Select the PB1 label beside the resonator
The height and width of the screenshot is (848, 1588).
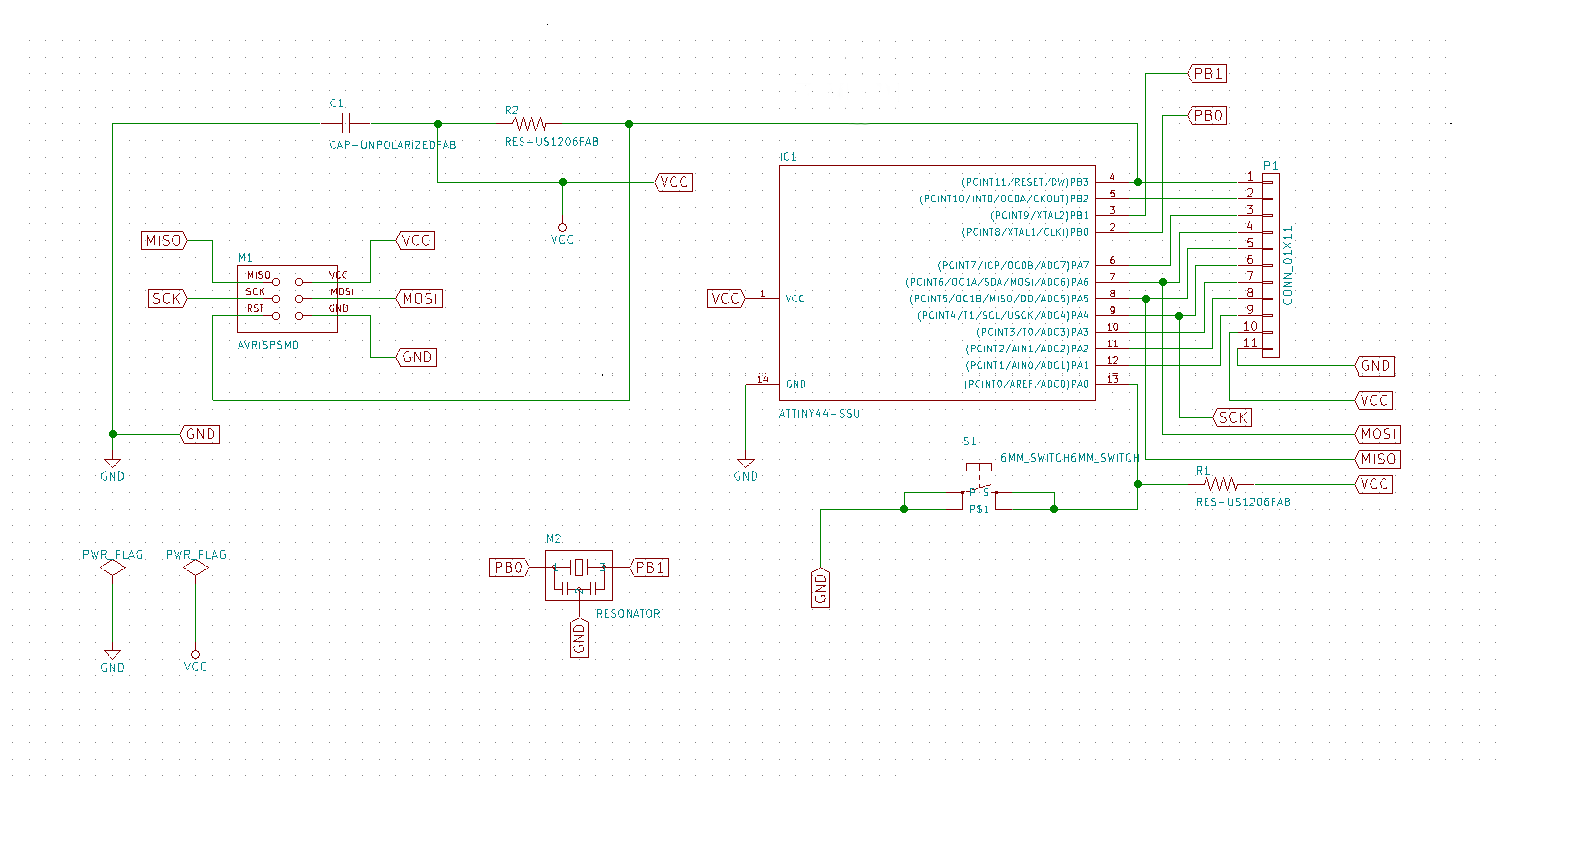pos(649,568)
